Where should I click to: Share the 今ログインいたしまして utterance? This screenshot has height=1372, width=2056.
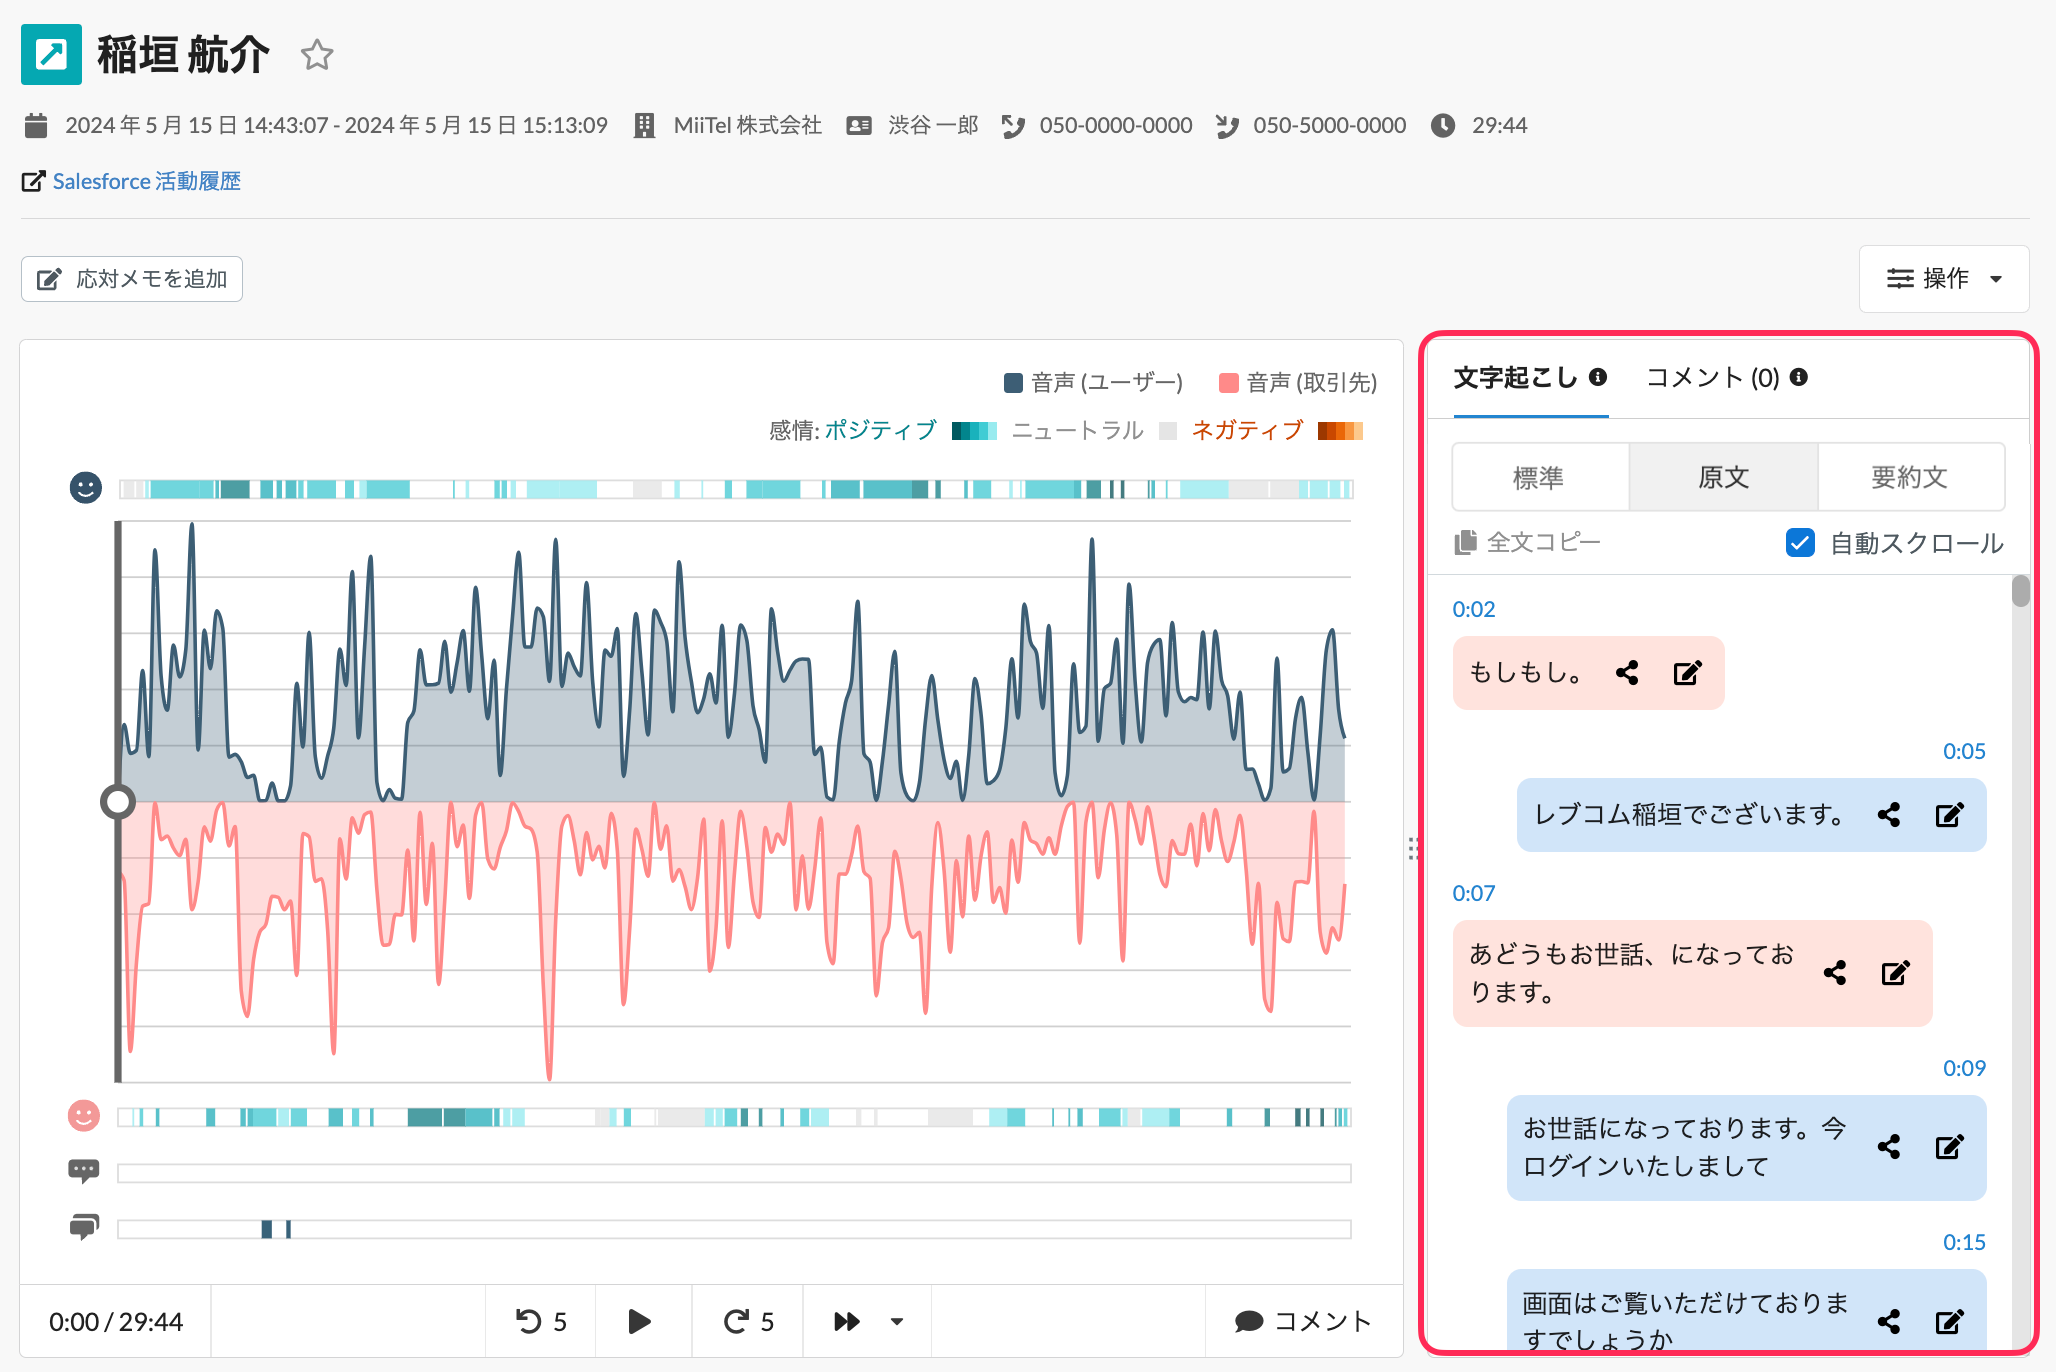coord(1889,1147)
